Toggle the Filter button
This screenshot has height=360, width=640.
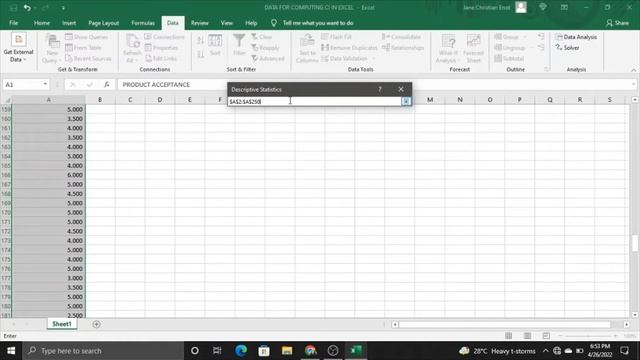point(239,45)
